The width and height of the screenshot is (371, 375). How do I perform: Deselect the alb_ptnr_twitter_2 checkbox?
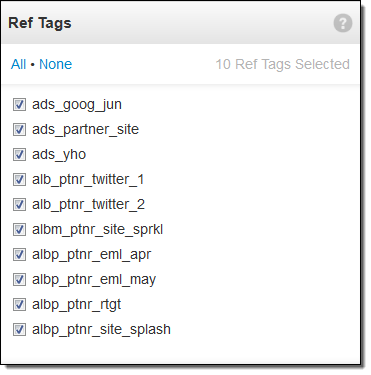click(19, 204)
